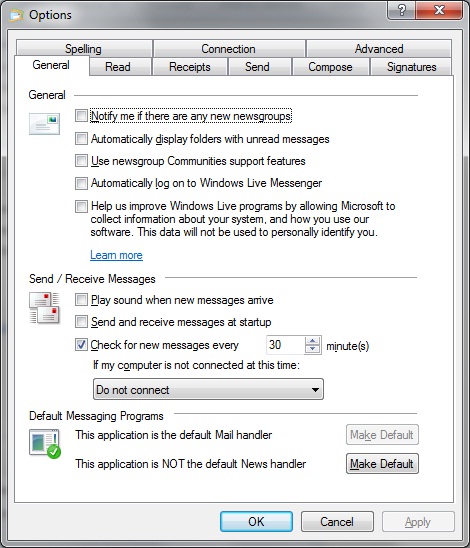Viewport: 470px width, 548px height.
Task: Enable Notify me if there are new newsgroups
Action: coord(81,116)
